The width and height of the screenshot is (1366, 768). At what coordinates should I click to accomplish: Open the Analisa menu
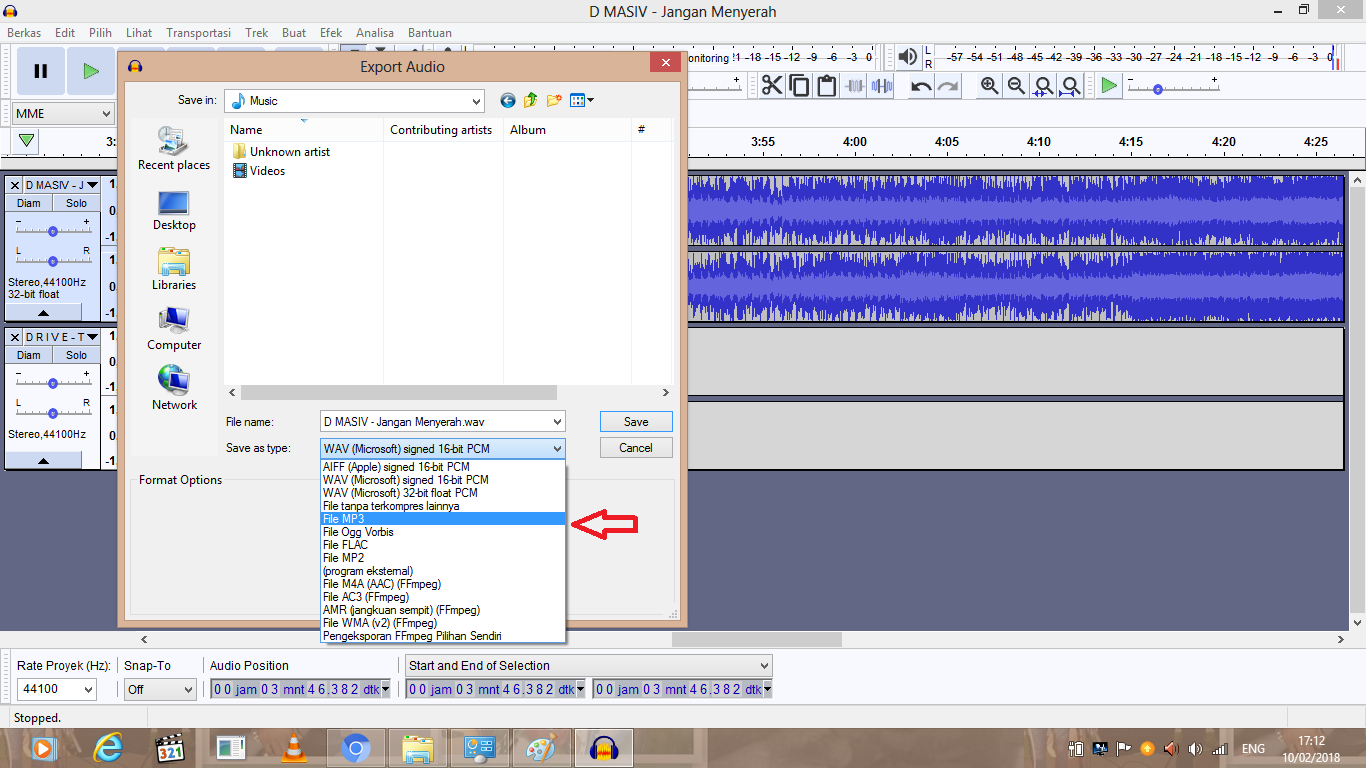[x=375, y=33]
